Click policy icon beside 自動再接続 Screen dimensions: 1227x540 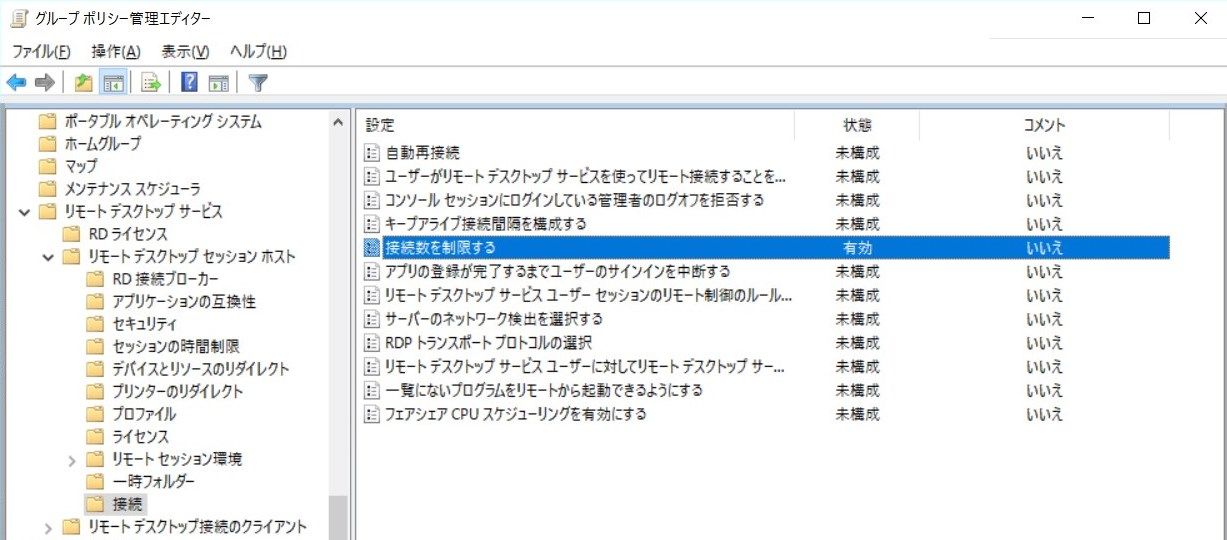coord(372,153)
